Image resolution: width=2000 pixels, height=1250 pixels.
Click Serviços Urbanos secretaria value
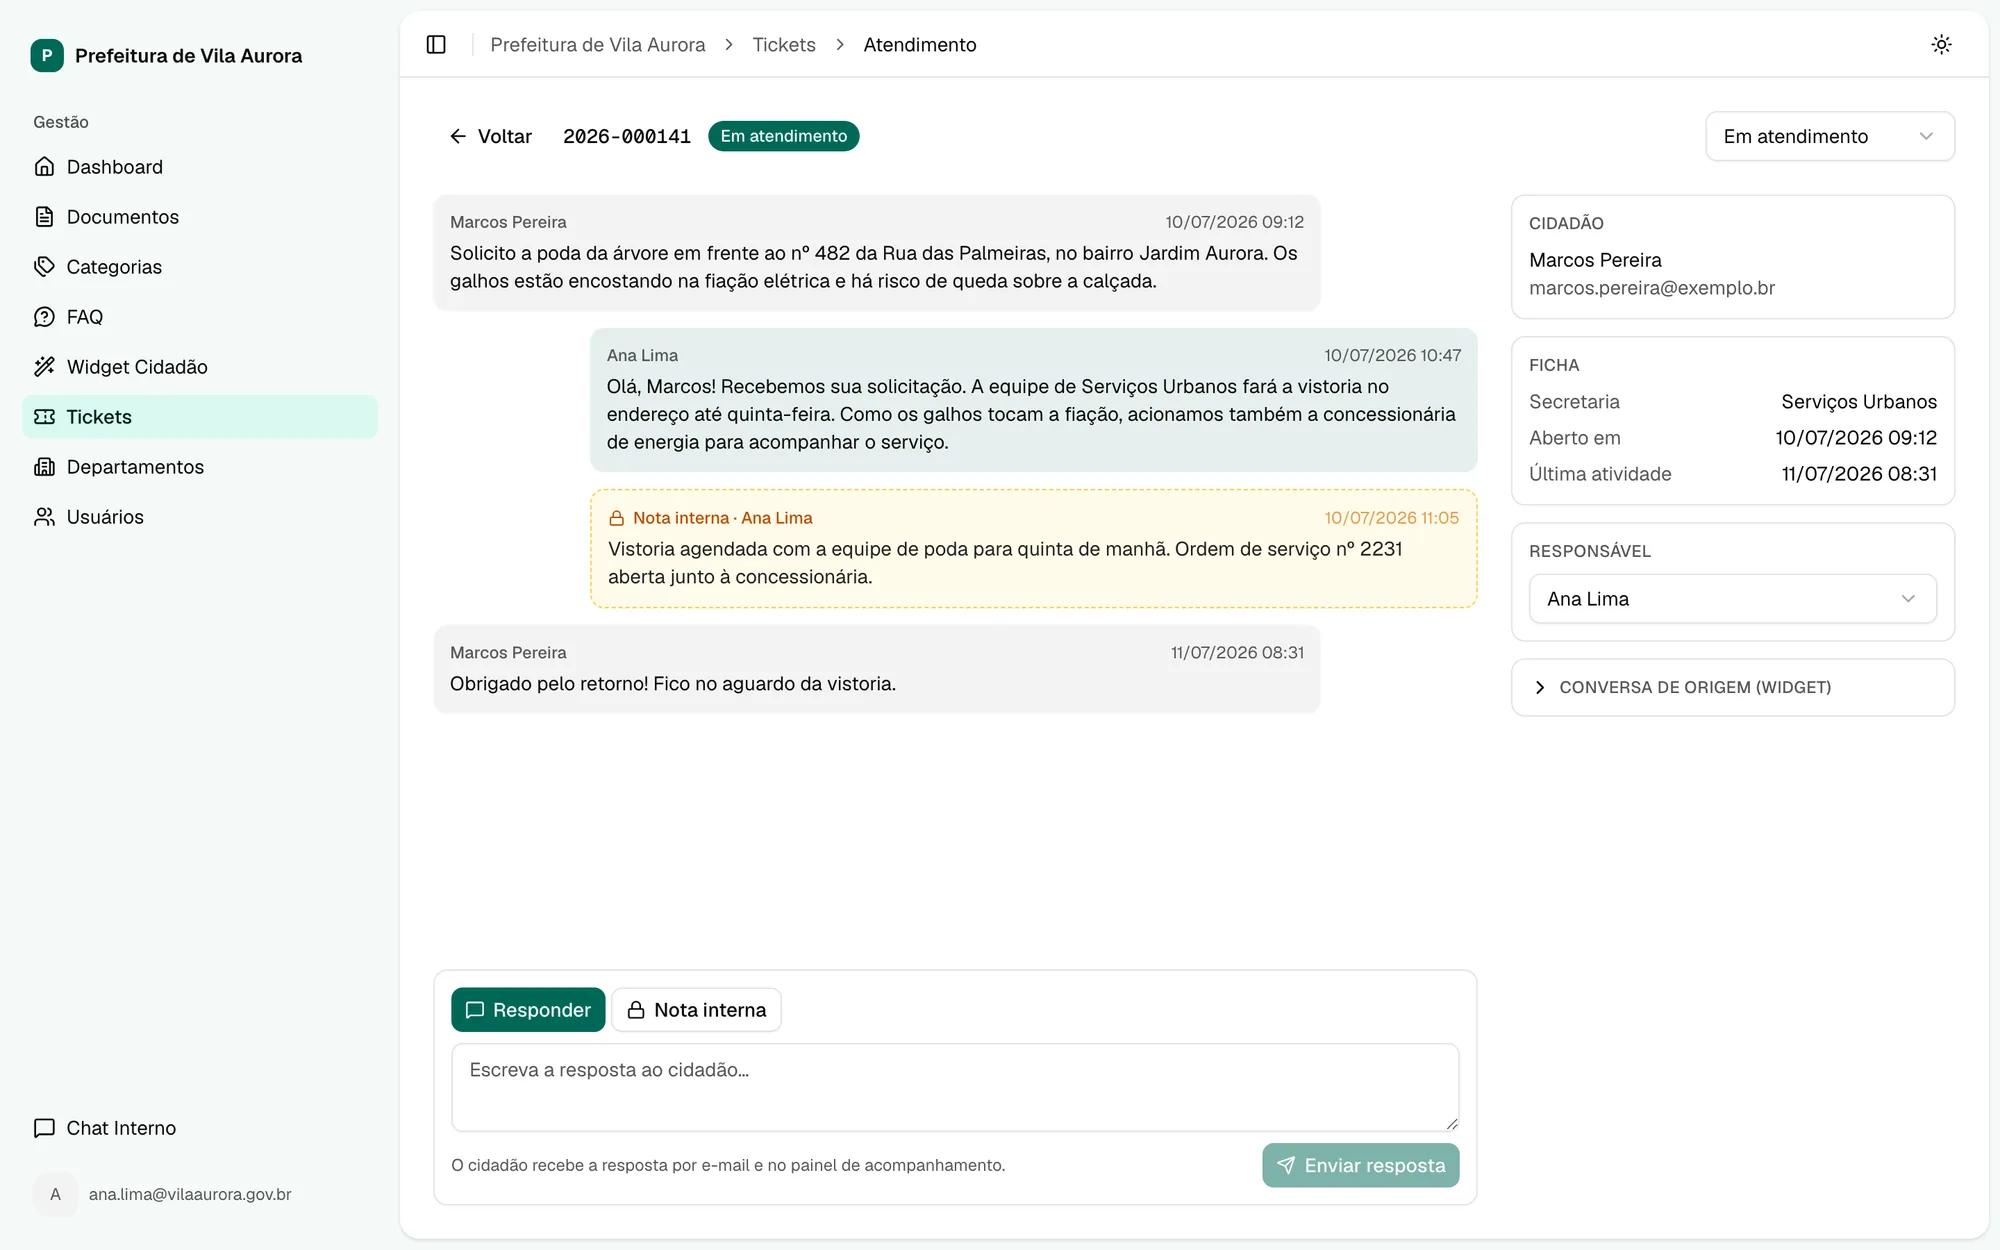point(1858,402)
